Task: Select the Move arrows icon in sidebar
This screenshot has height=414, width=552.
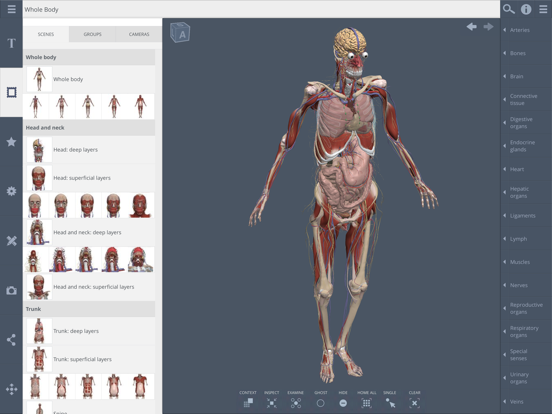Action: (x=11, y=389)
